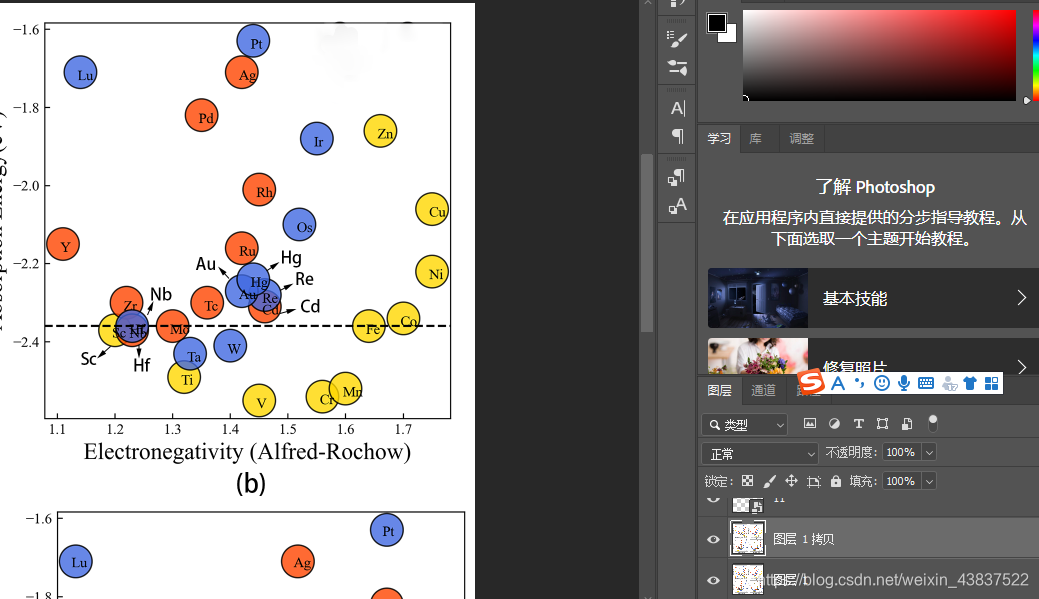Viewport: 1039px width, 599px height.
Task: Toggle layer filtering on/off switch
Action: click(x=933, y=423)
